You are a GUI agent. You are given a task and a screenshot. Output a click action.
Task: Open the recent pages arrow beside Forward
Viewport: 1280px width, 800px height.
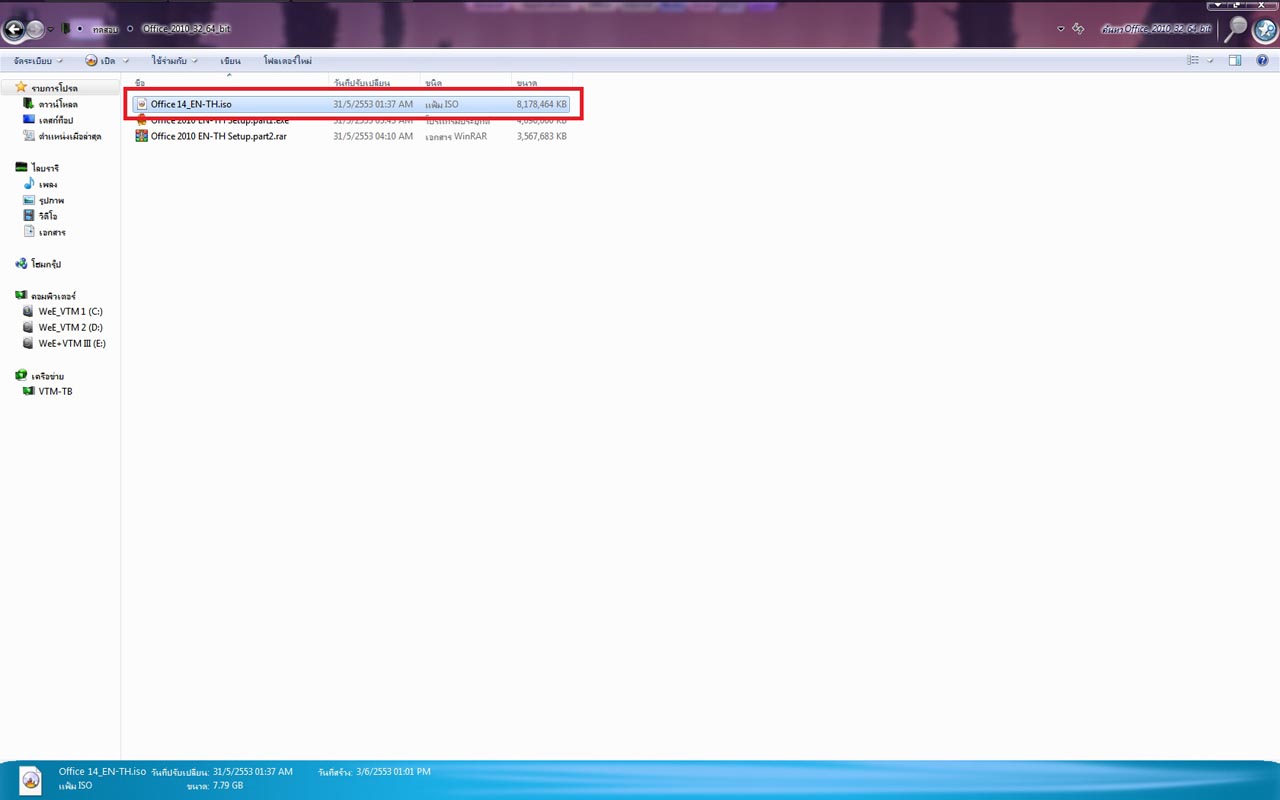51,30
